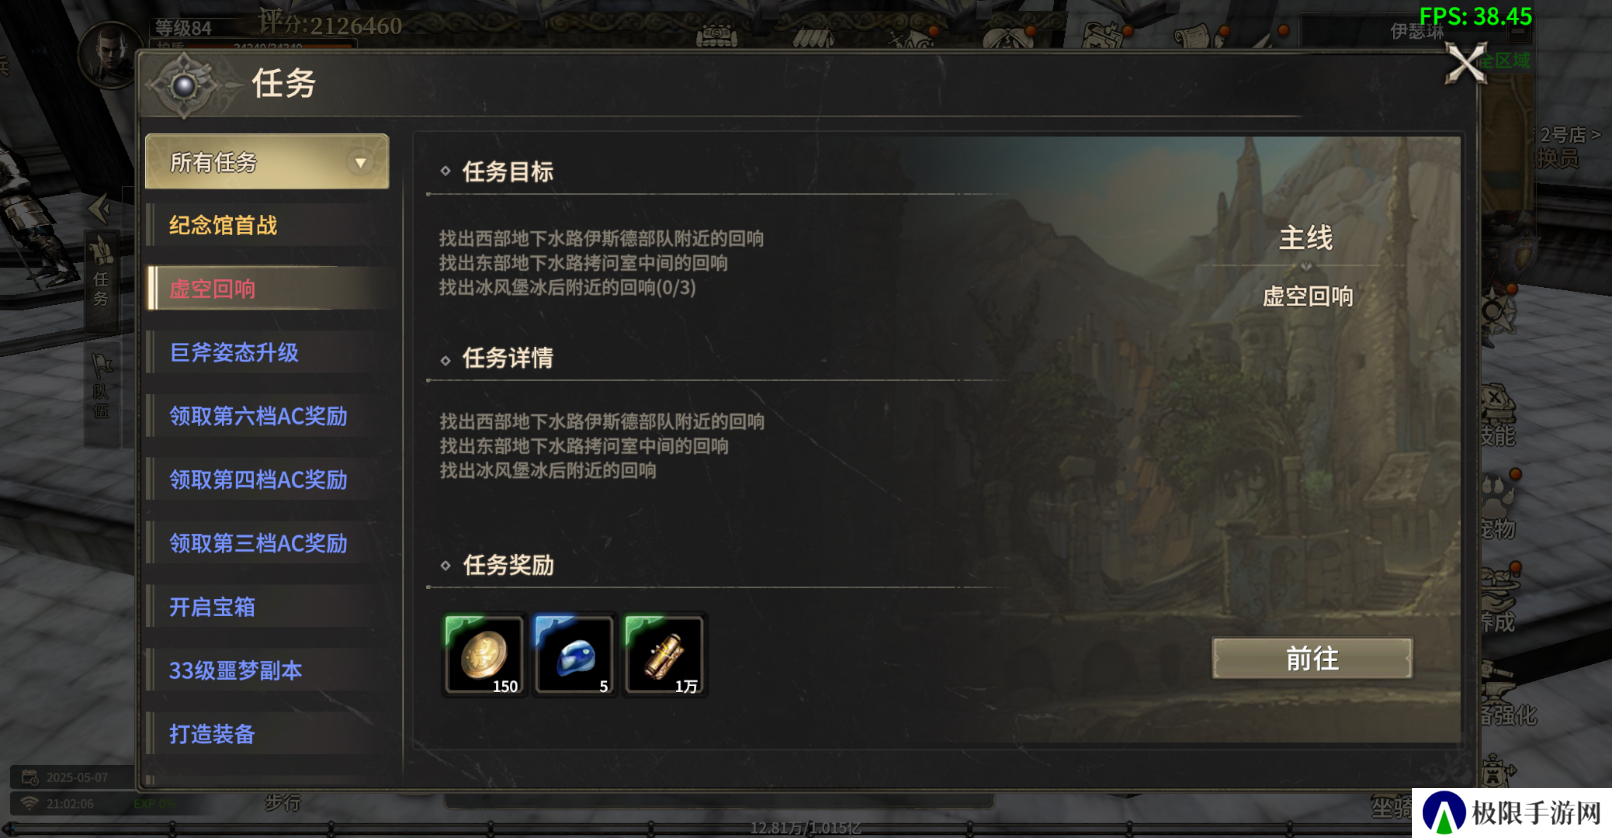Screen dimensions: 1612x838
Task: Click the 前往 go button
Action: pos(1312,658)
